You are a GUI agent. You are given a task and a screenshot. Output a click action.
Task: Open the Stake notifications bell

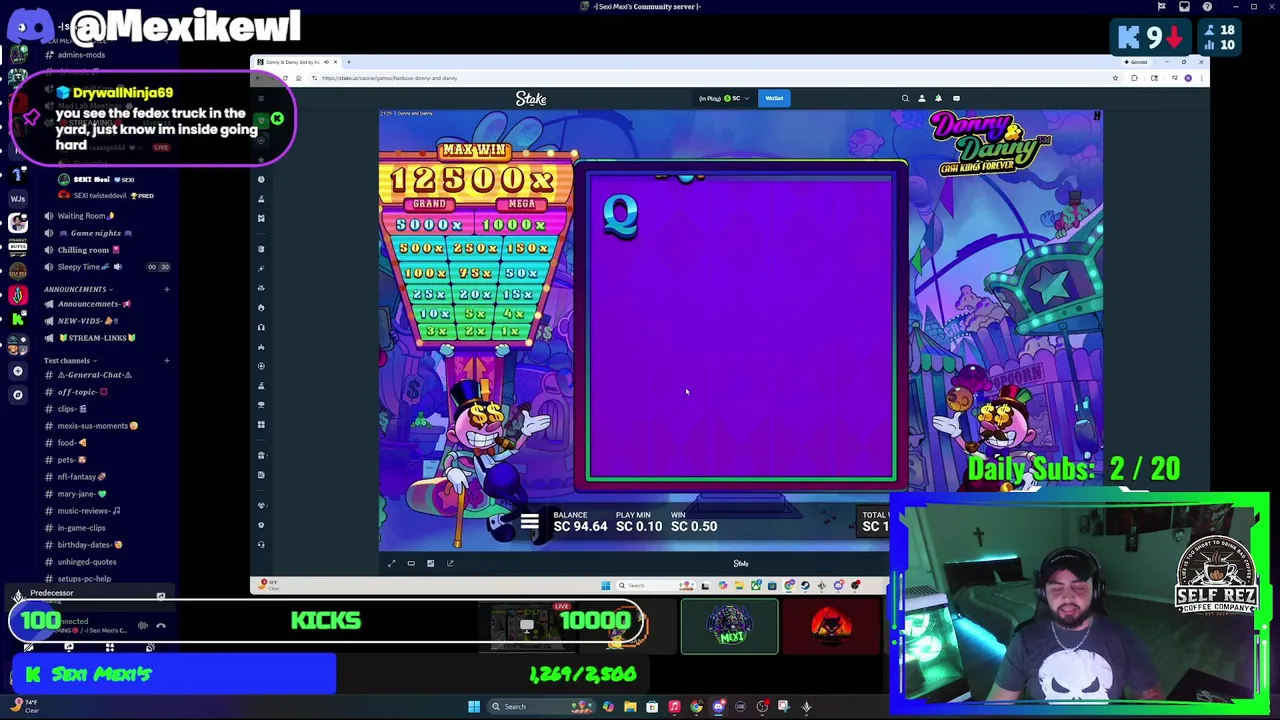[938, 98]
